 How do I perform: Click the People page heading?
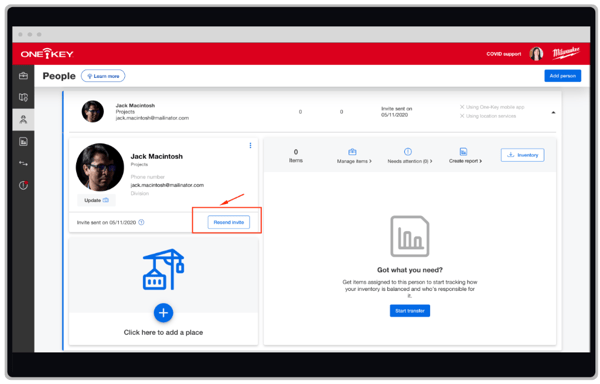tap(59, 76)
